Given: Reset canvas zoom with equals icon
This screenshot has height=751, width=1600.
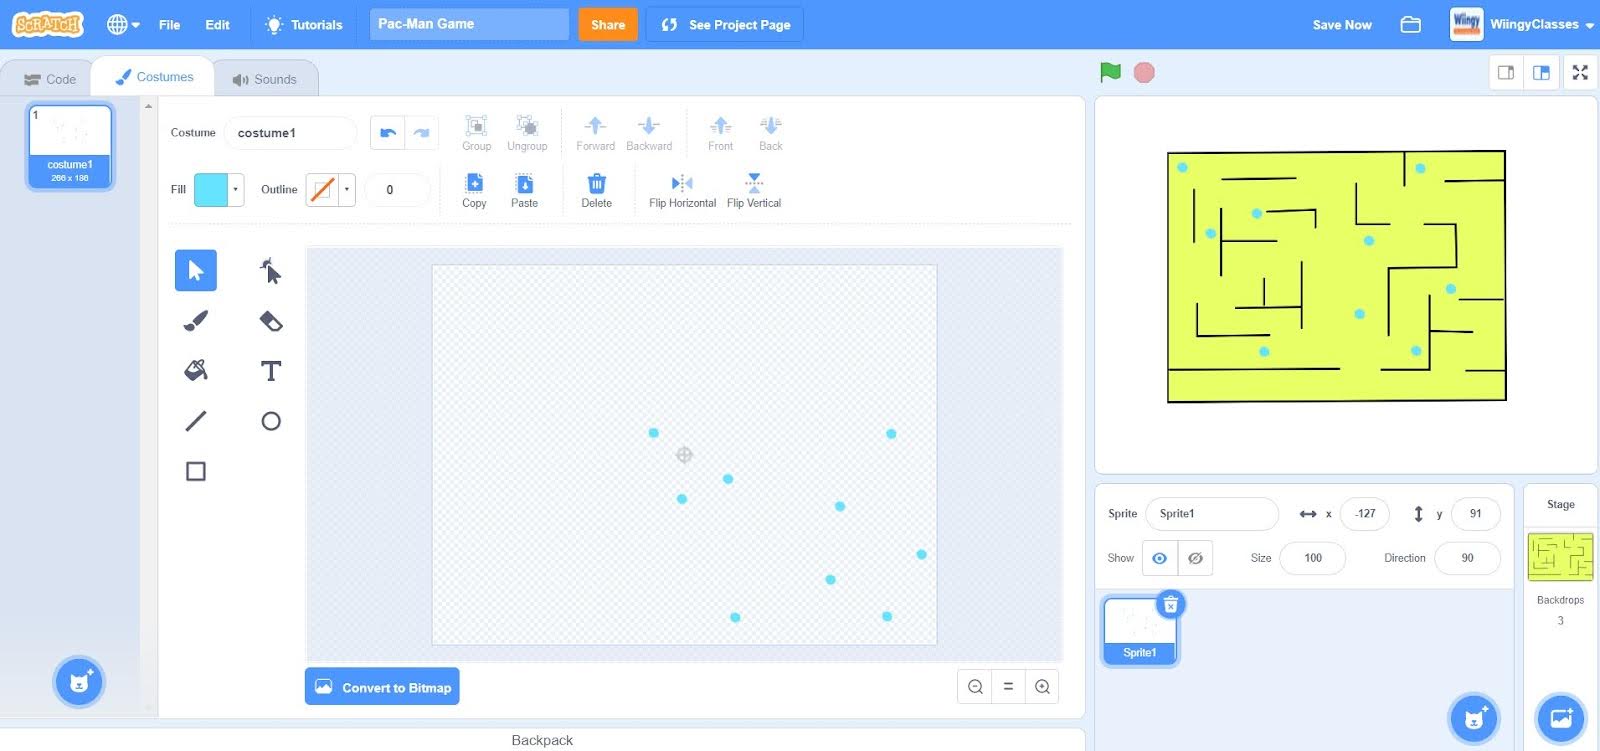Looking at the screenshot, I should 1008,686.
